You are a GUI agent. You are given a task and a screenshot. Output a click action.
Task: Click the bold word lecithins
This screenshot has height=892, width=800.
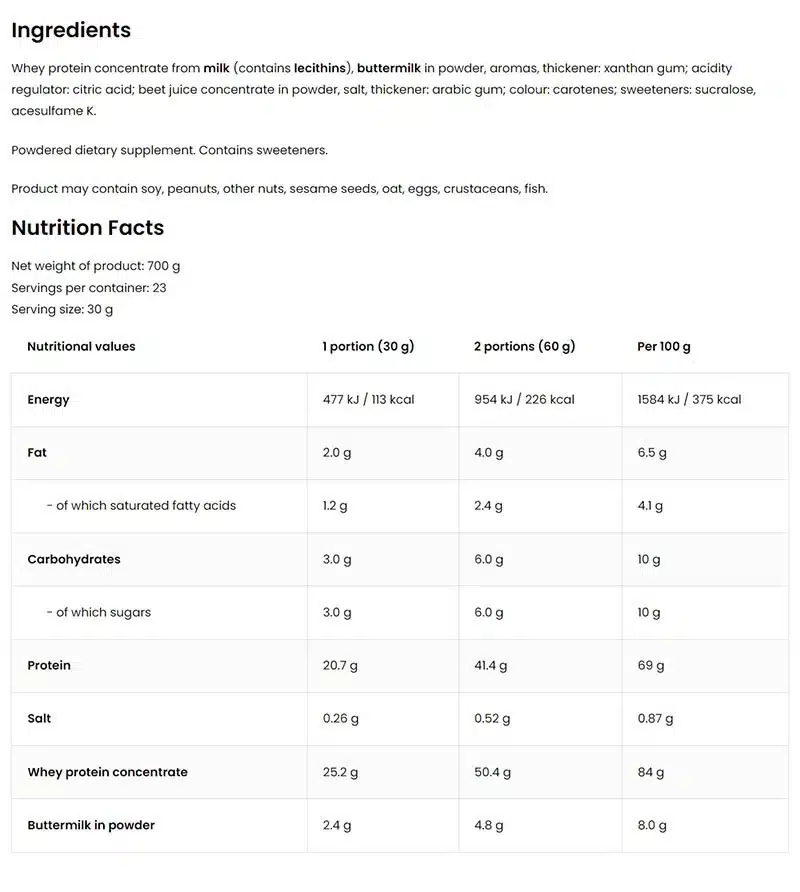tap(320, 68)
